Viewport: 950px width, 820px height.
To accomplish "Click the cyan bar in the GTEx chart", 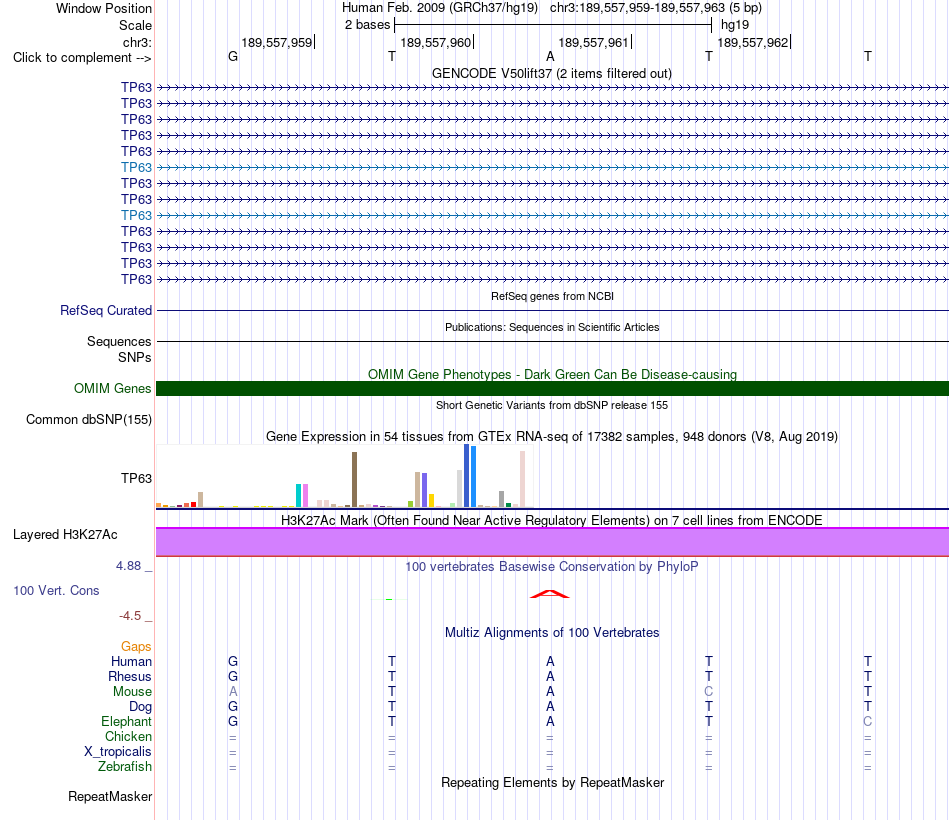I will pos(299,495).
